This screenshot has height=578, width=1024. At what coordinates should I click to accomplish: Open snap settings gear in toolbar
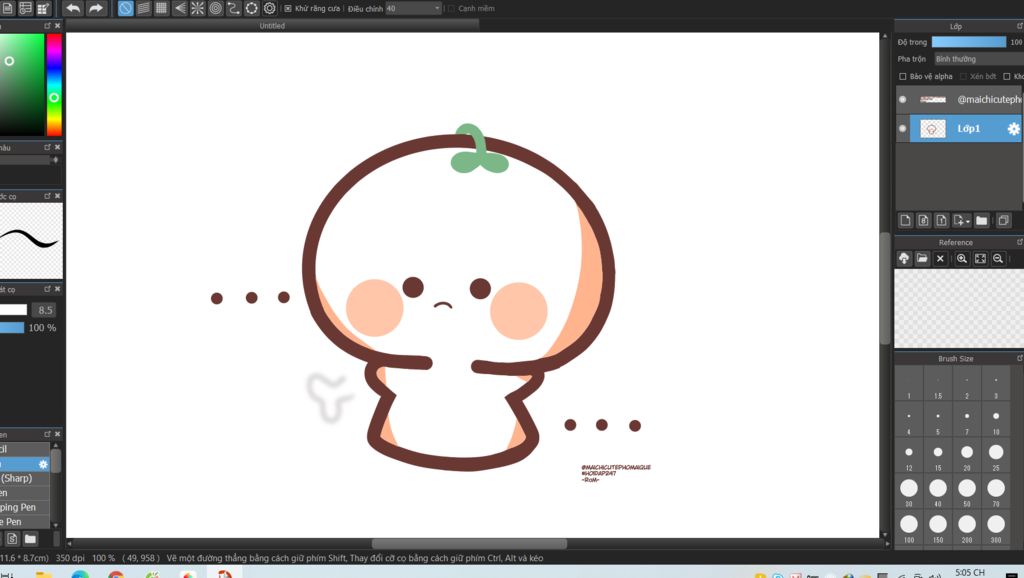click(269, 8)
